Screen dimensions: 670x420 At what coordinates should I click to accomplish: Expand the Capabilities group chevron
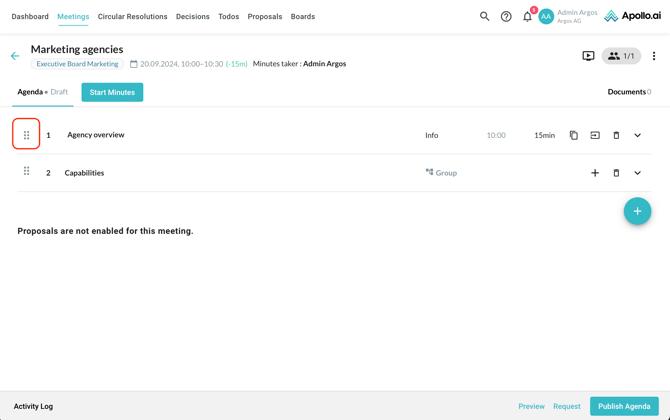click(x=638, y=173)
